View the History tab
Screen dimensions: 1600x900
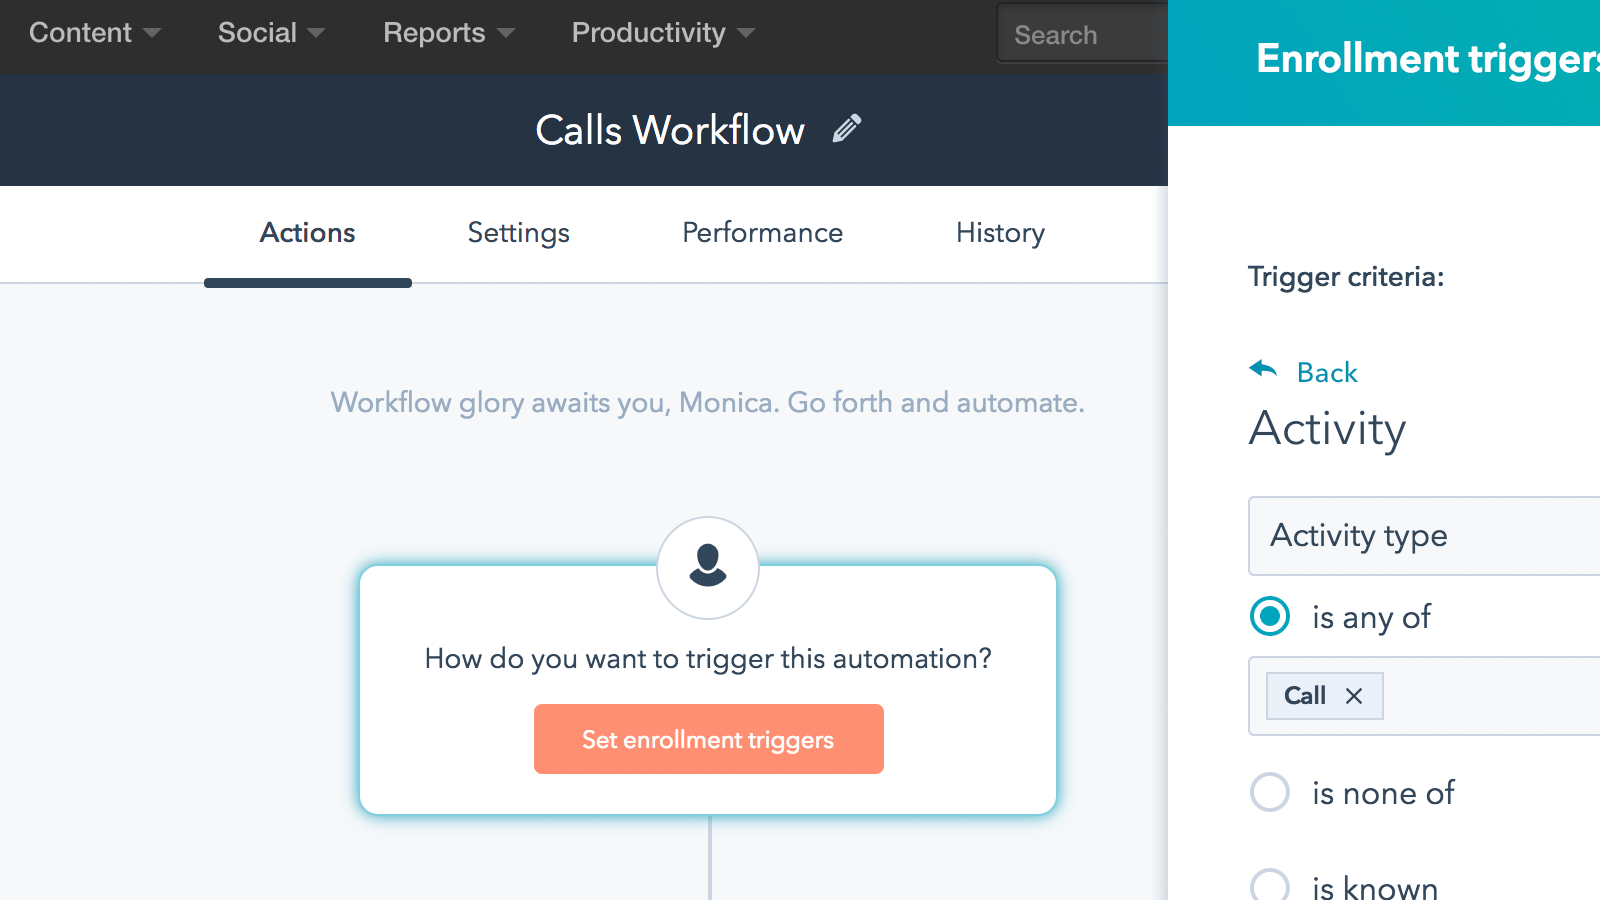point(1000,233)
